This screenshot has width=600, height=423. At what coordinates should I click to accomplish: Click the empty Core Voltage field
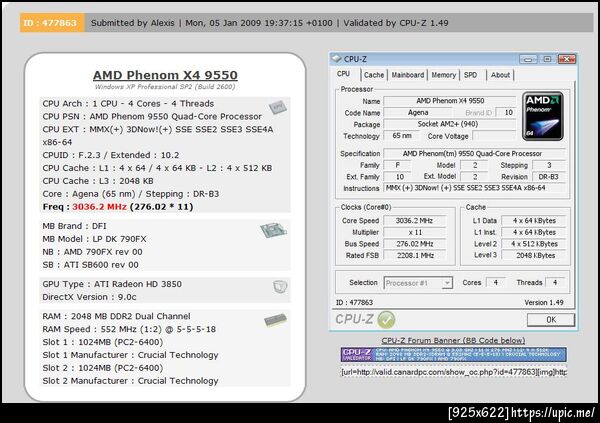click(494, 136)
